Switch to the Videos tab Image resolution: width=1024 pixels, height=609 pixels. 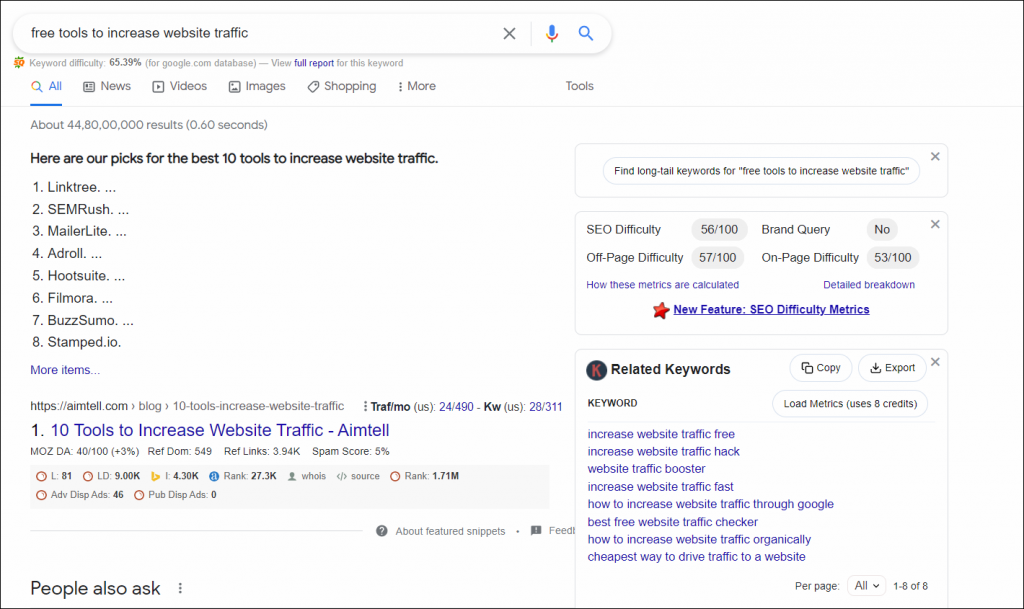[x=179, y=86]
